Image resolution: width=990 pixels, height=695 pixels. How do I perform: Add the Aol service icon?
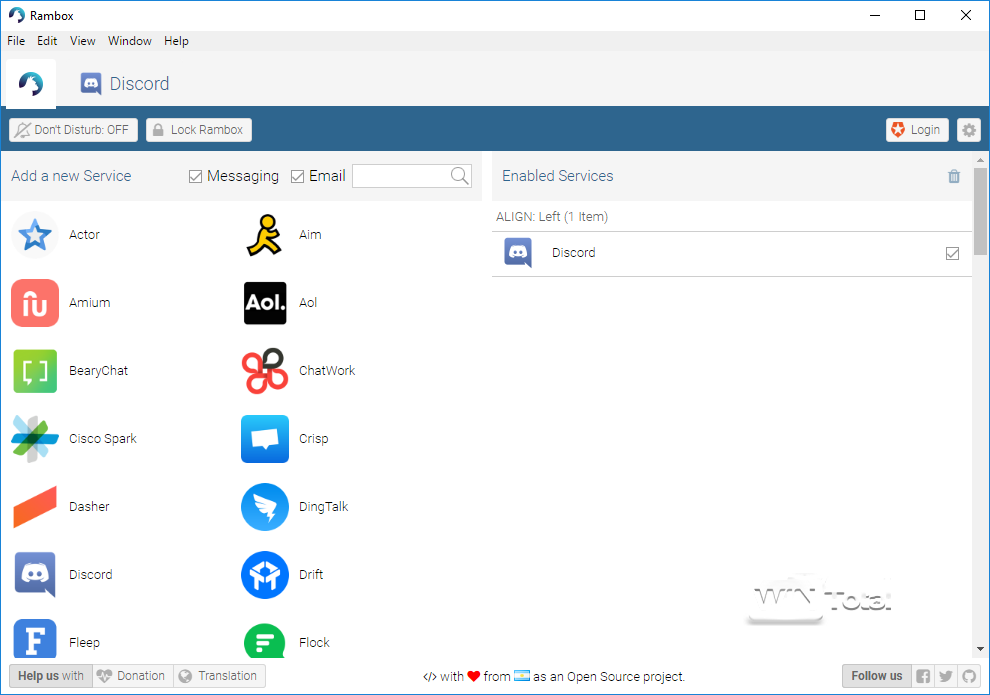coord(265,303)
